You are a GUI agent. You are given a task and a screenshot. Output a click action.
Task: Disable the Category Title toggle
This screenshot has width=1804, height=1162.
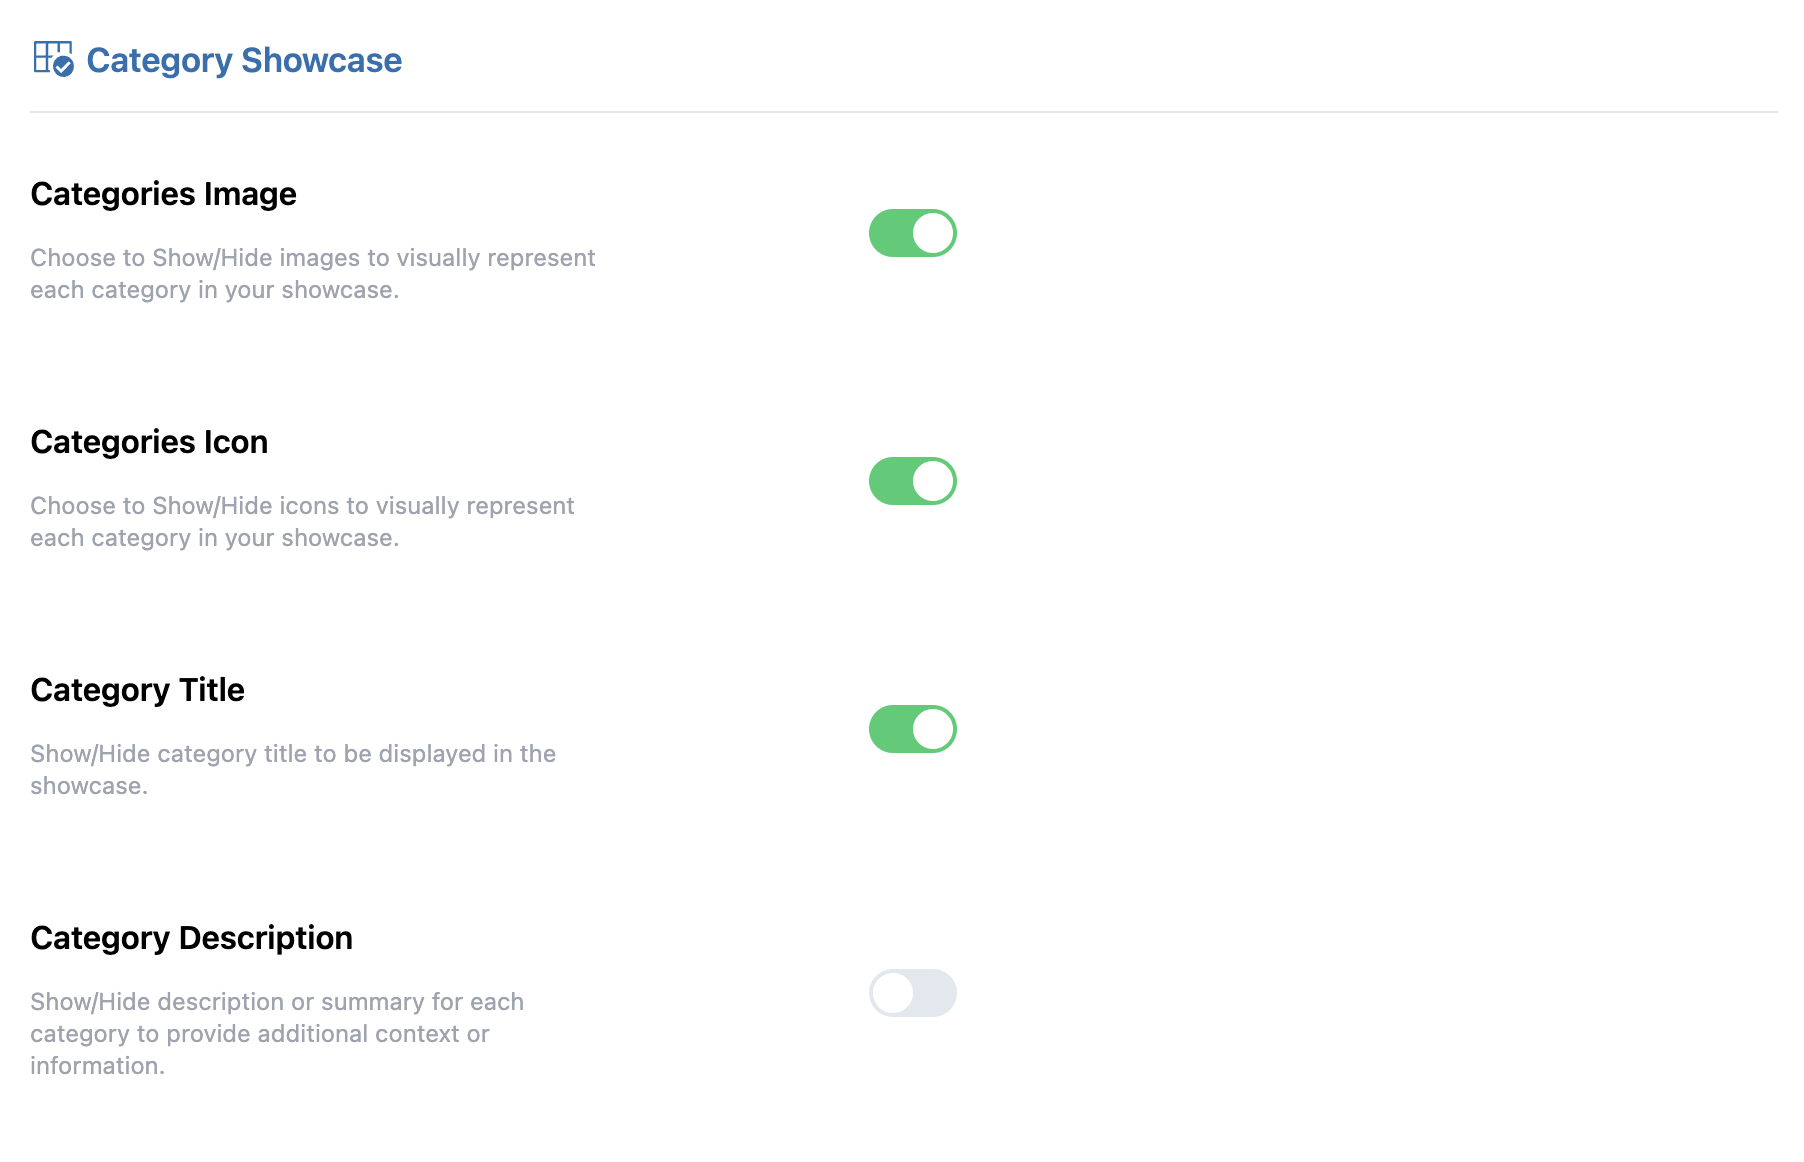[912, 729]
